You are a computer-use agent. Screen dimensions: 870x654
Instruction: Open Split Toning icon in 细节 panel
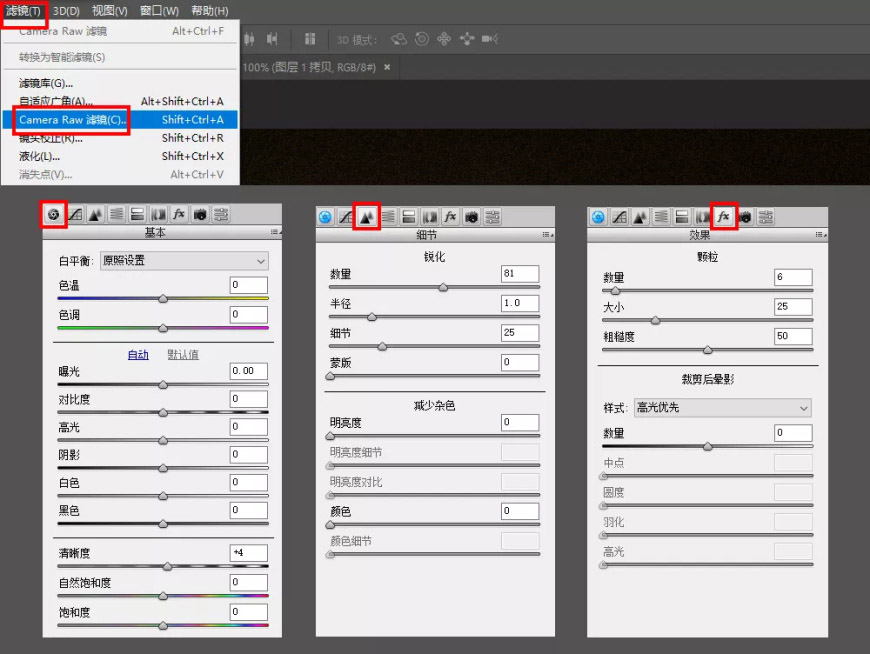pos(409,217)
